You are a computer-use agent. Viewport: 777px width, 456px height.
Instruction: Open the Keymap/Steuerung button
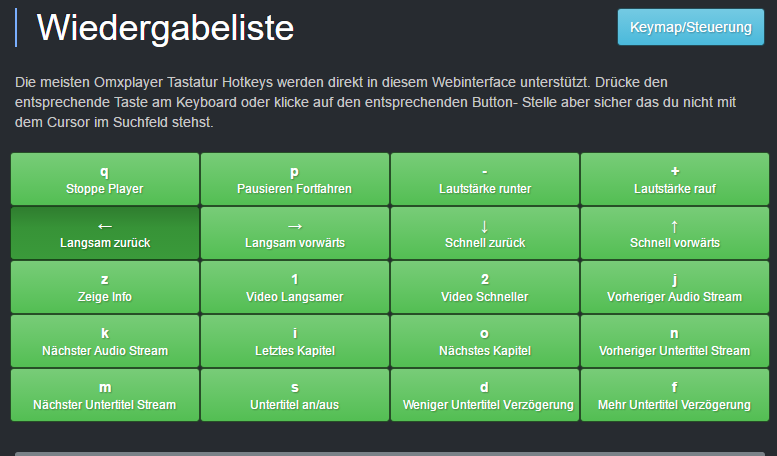click(x=691, y=27)
